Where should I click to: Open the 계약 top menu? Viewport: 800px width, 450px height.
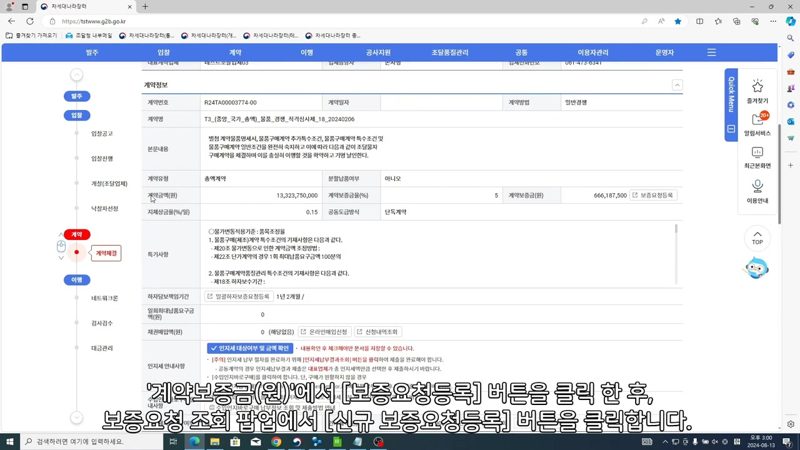coord(235,53)
